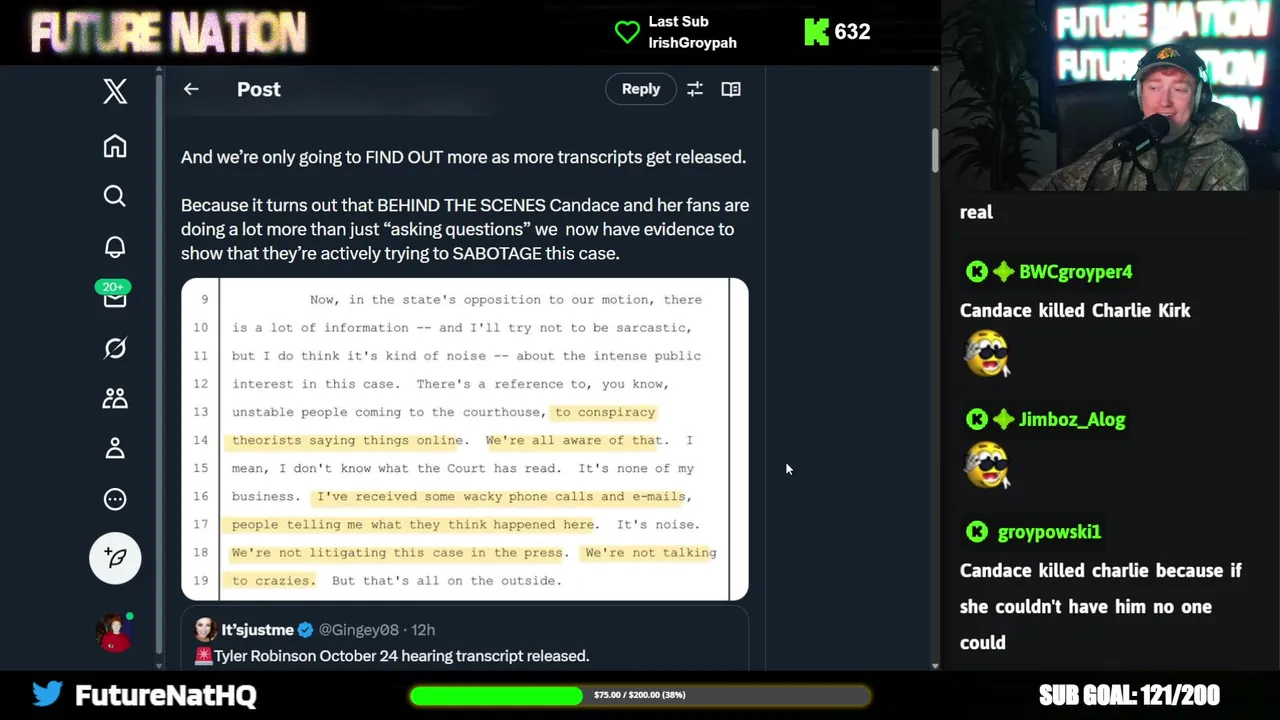1280x720 pixels.
Task: Go to Home in the X sidebar
Action: click(x=115, y=146)
